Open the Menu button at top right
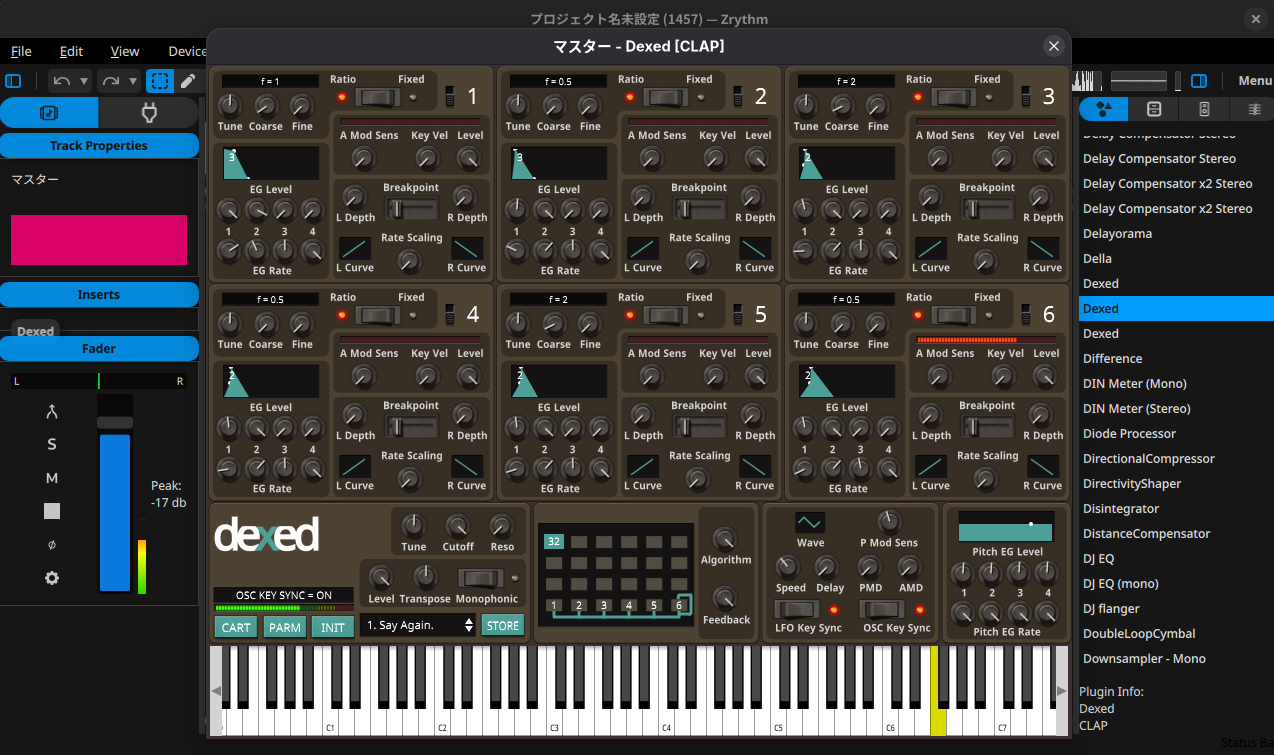This screenshot has height=755, width=1274. (x=1255, y=81)
